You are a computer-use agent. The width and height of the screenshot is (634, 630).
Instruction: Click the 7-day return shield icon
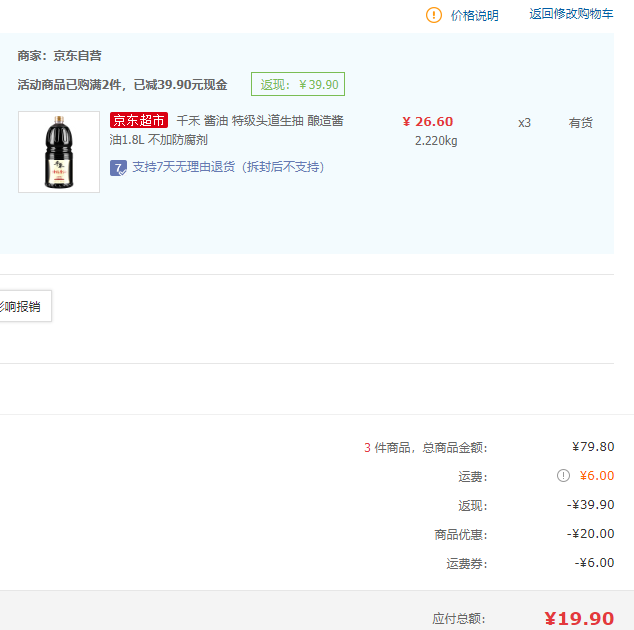(x=118, y=167)
